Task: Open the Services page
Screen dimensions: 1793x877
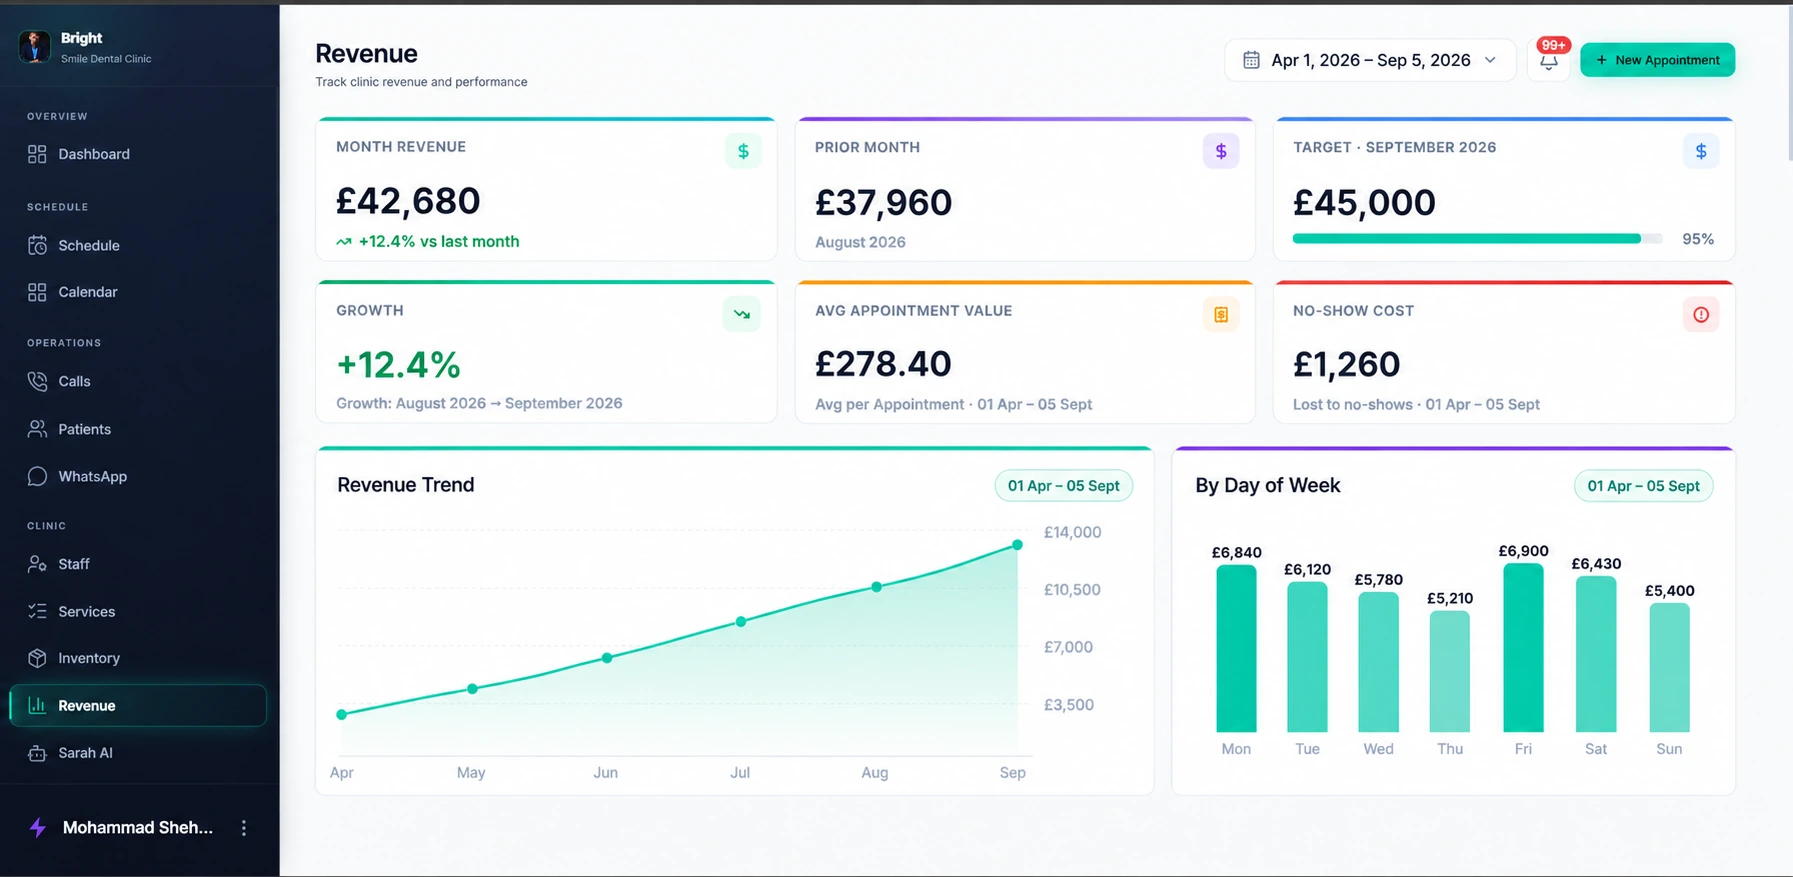Action: (x=138, y=611)
